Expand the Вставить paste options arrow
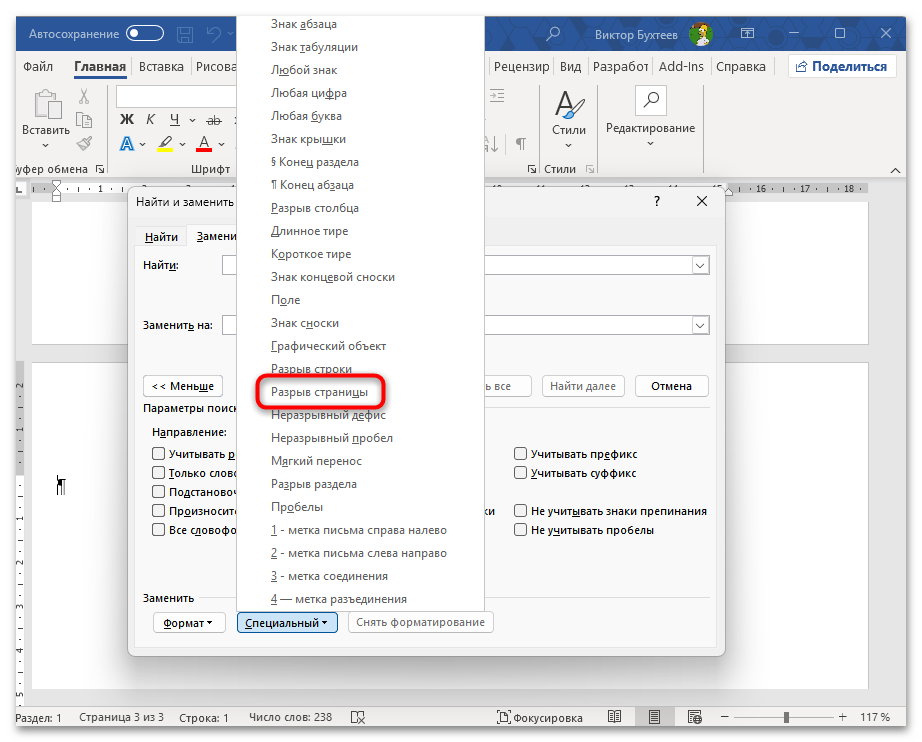922x742 pixels. coord(46,145)
